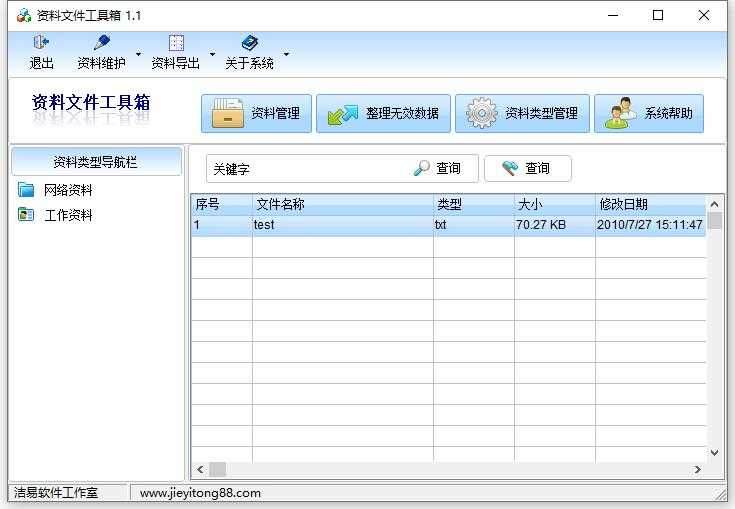The image size is (735, 509).
Task: Open 系统帮助 with the people icon
Action: point(649,113)
